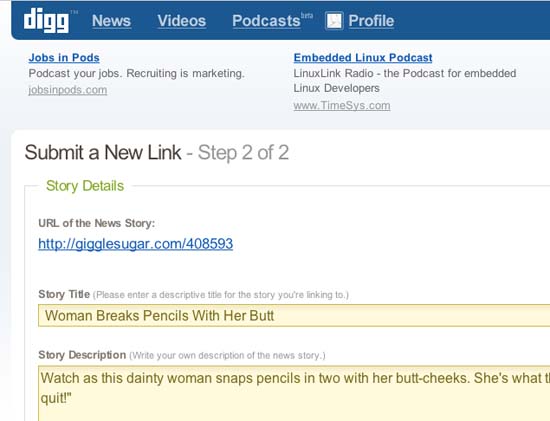Click the Story Description label
550x421 pixels.
point(82,355)
